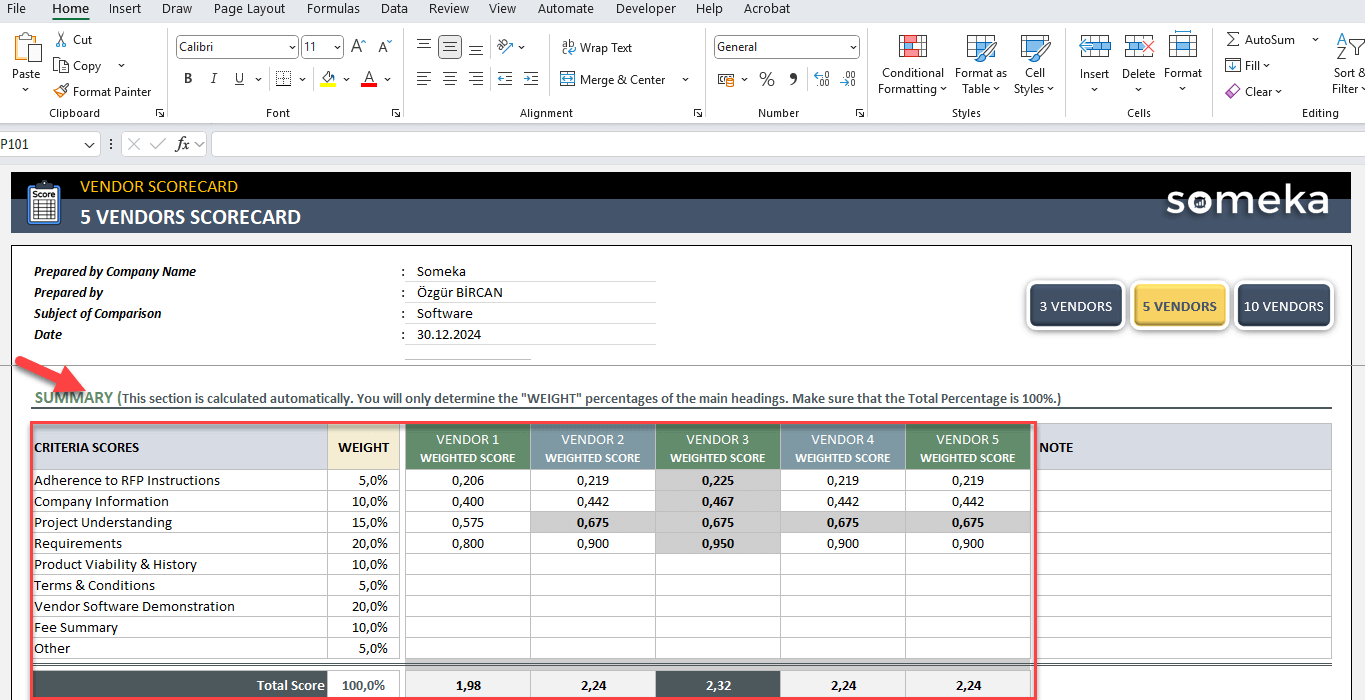
Task: Click the 3 VENDORS button
Action: 1075,305
